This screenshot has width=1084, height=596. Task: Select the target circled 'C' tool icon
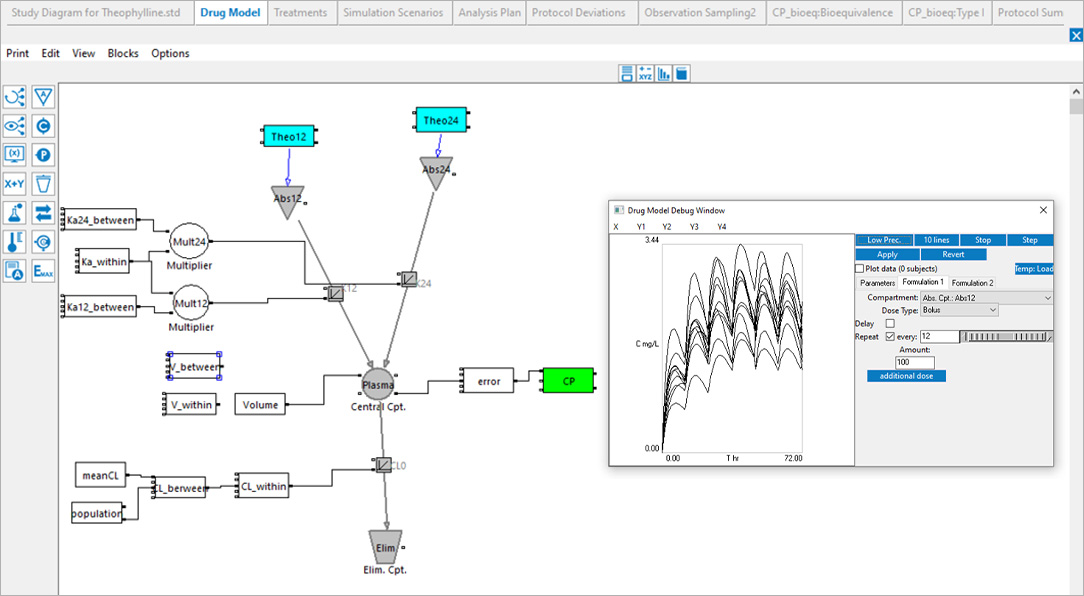tap(44, 242)
